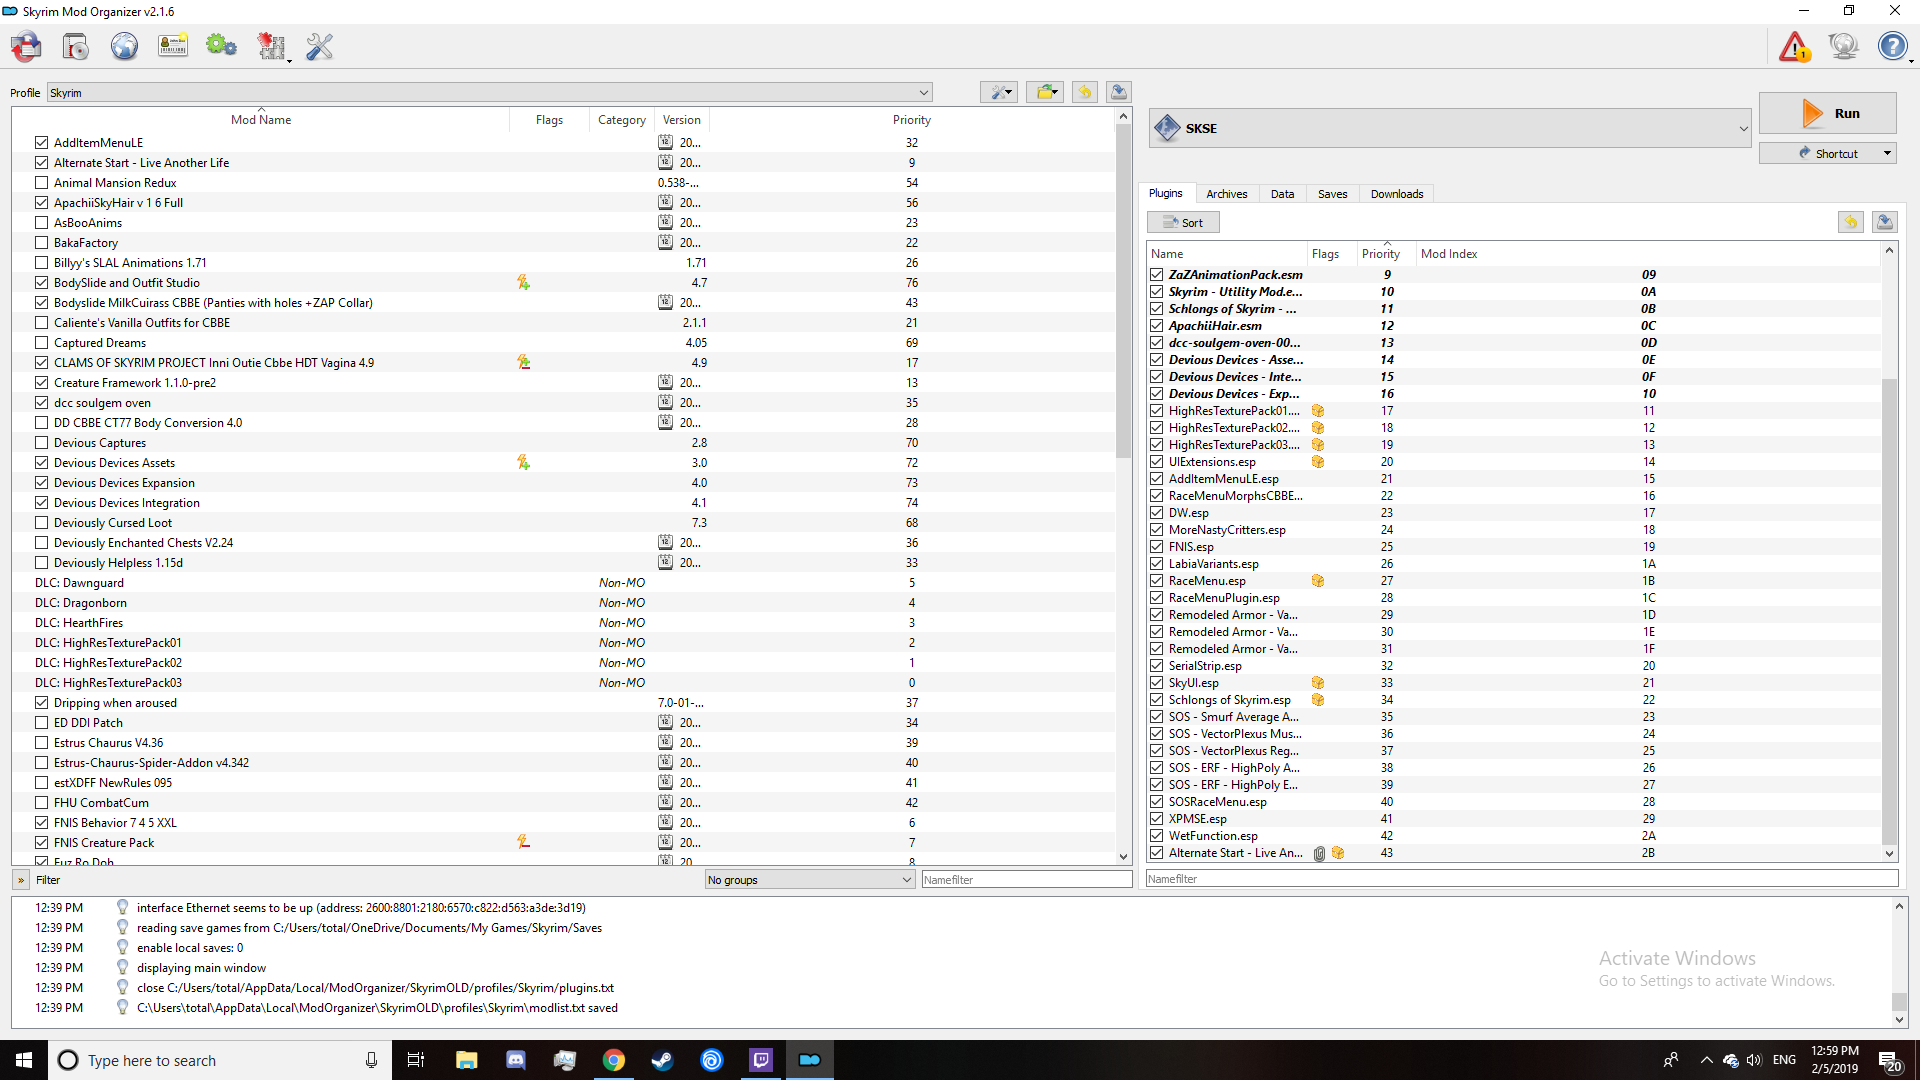Switch to the Downloads tab
Viewport: 1920px width, 1080px height.
[1397, 194]
